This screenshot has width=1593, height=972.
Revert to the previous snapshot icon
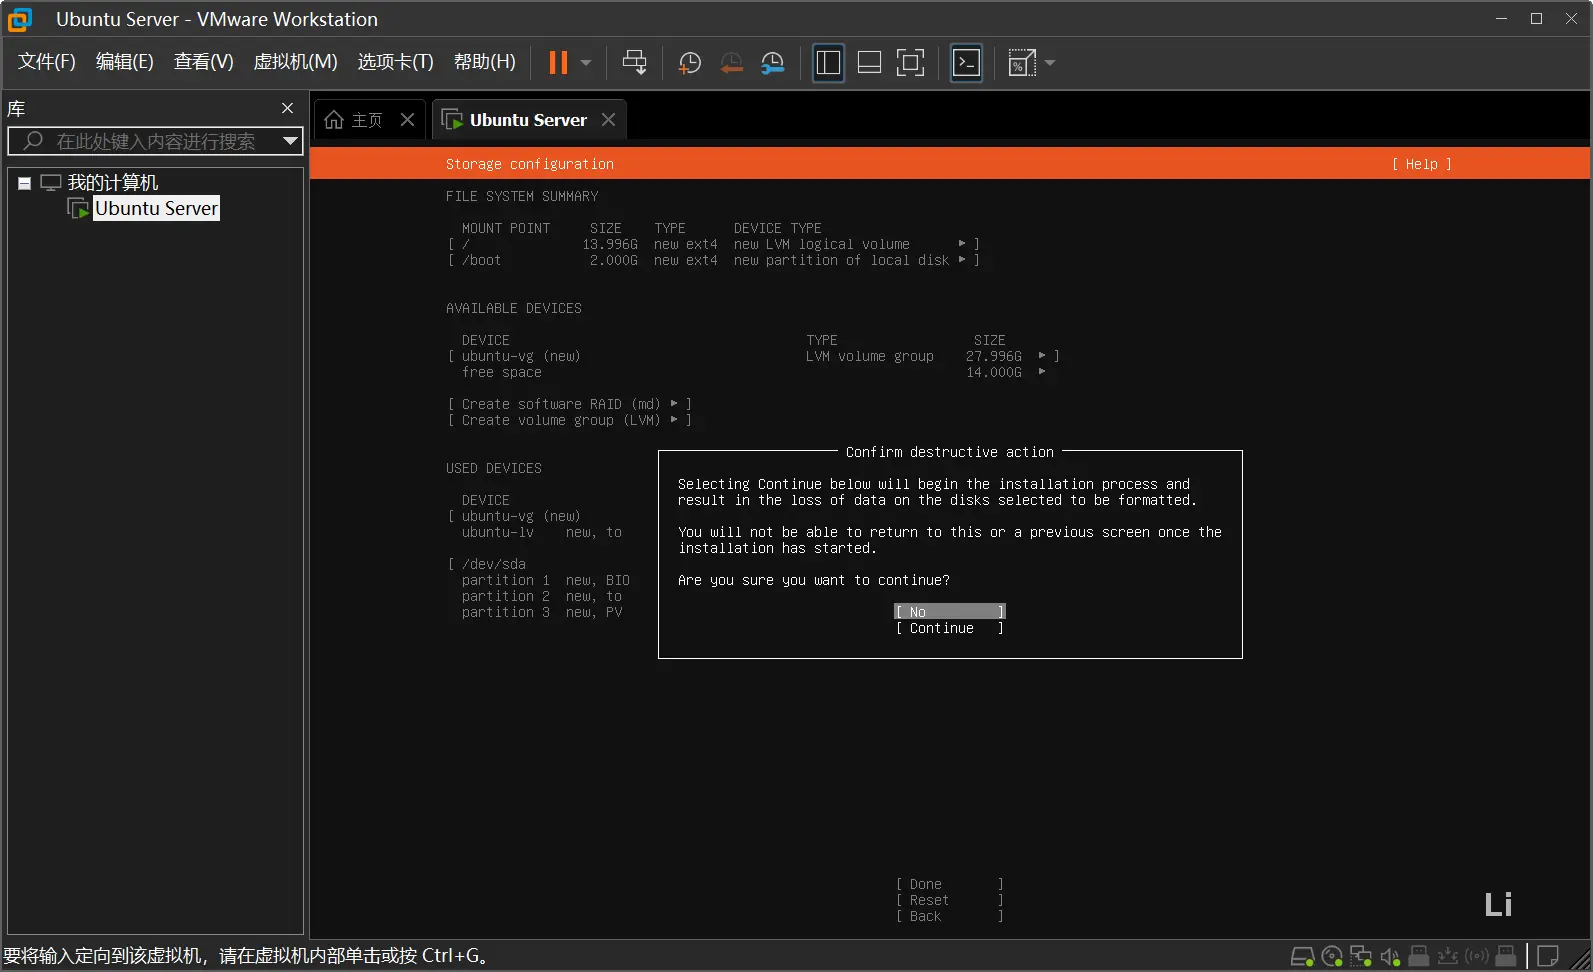[x=731, y=63]
